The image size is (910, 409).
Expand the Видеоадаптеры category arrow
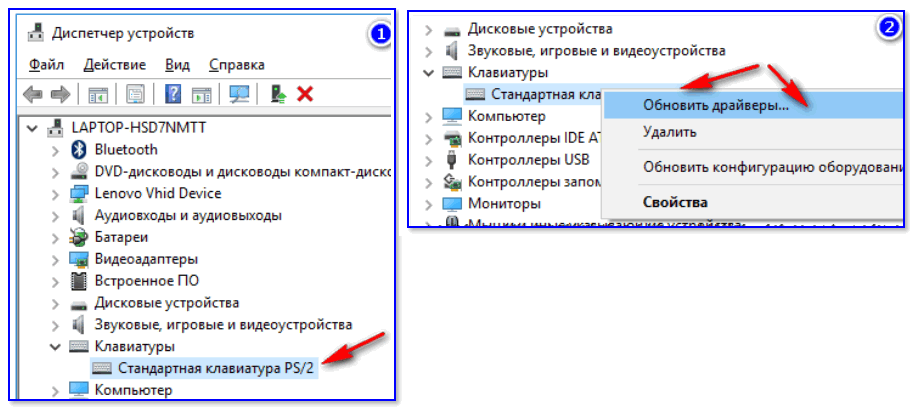click(57, 259)
